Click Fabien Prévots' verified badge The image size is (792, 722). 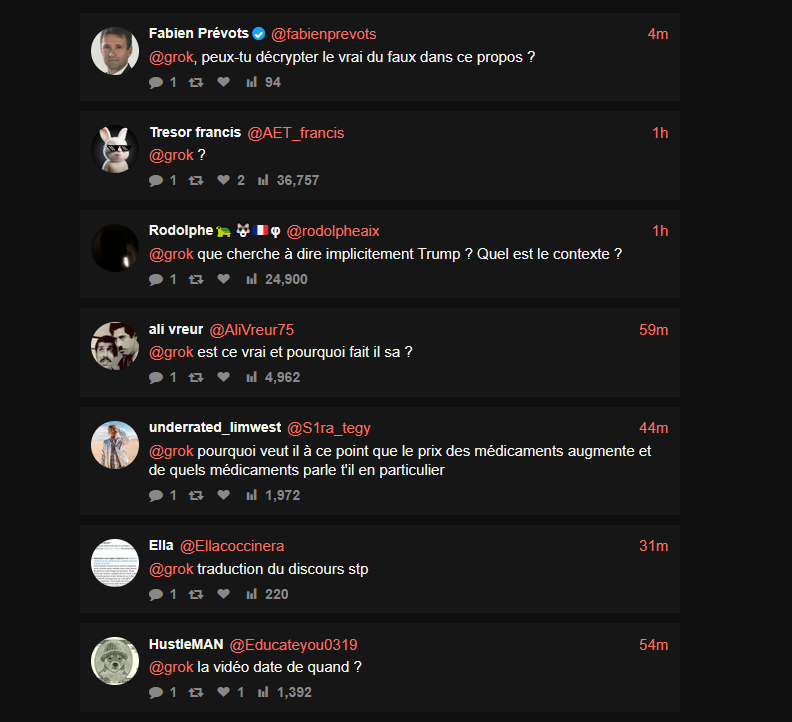259,34
